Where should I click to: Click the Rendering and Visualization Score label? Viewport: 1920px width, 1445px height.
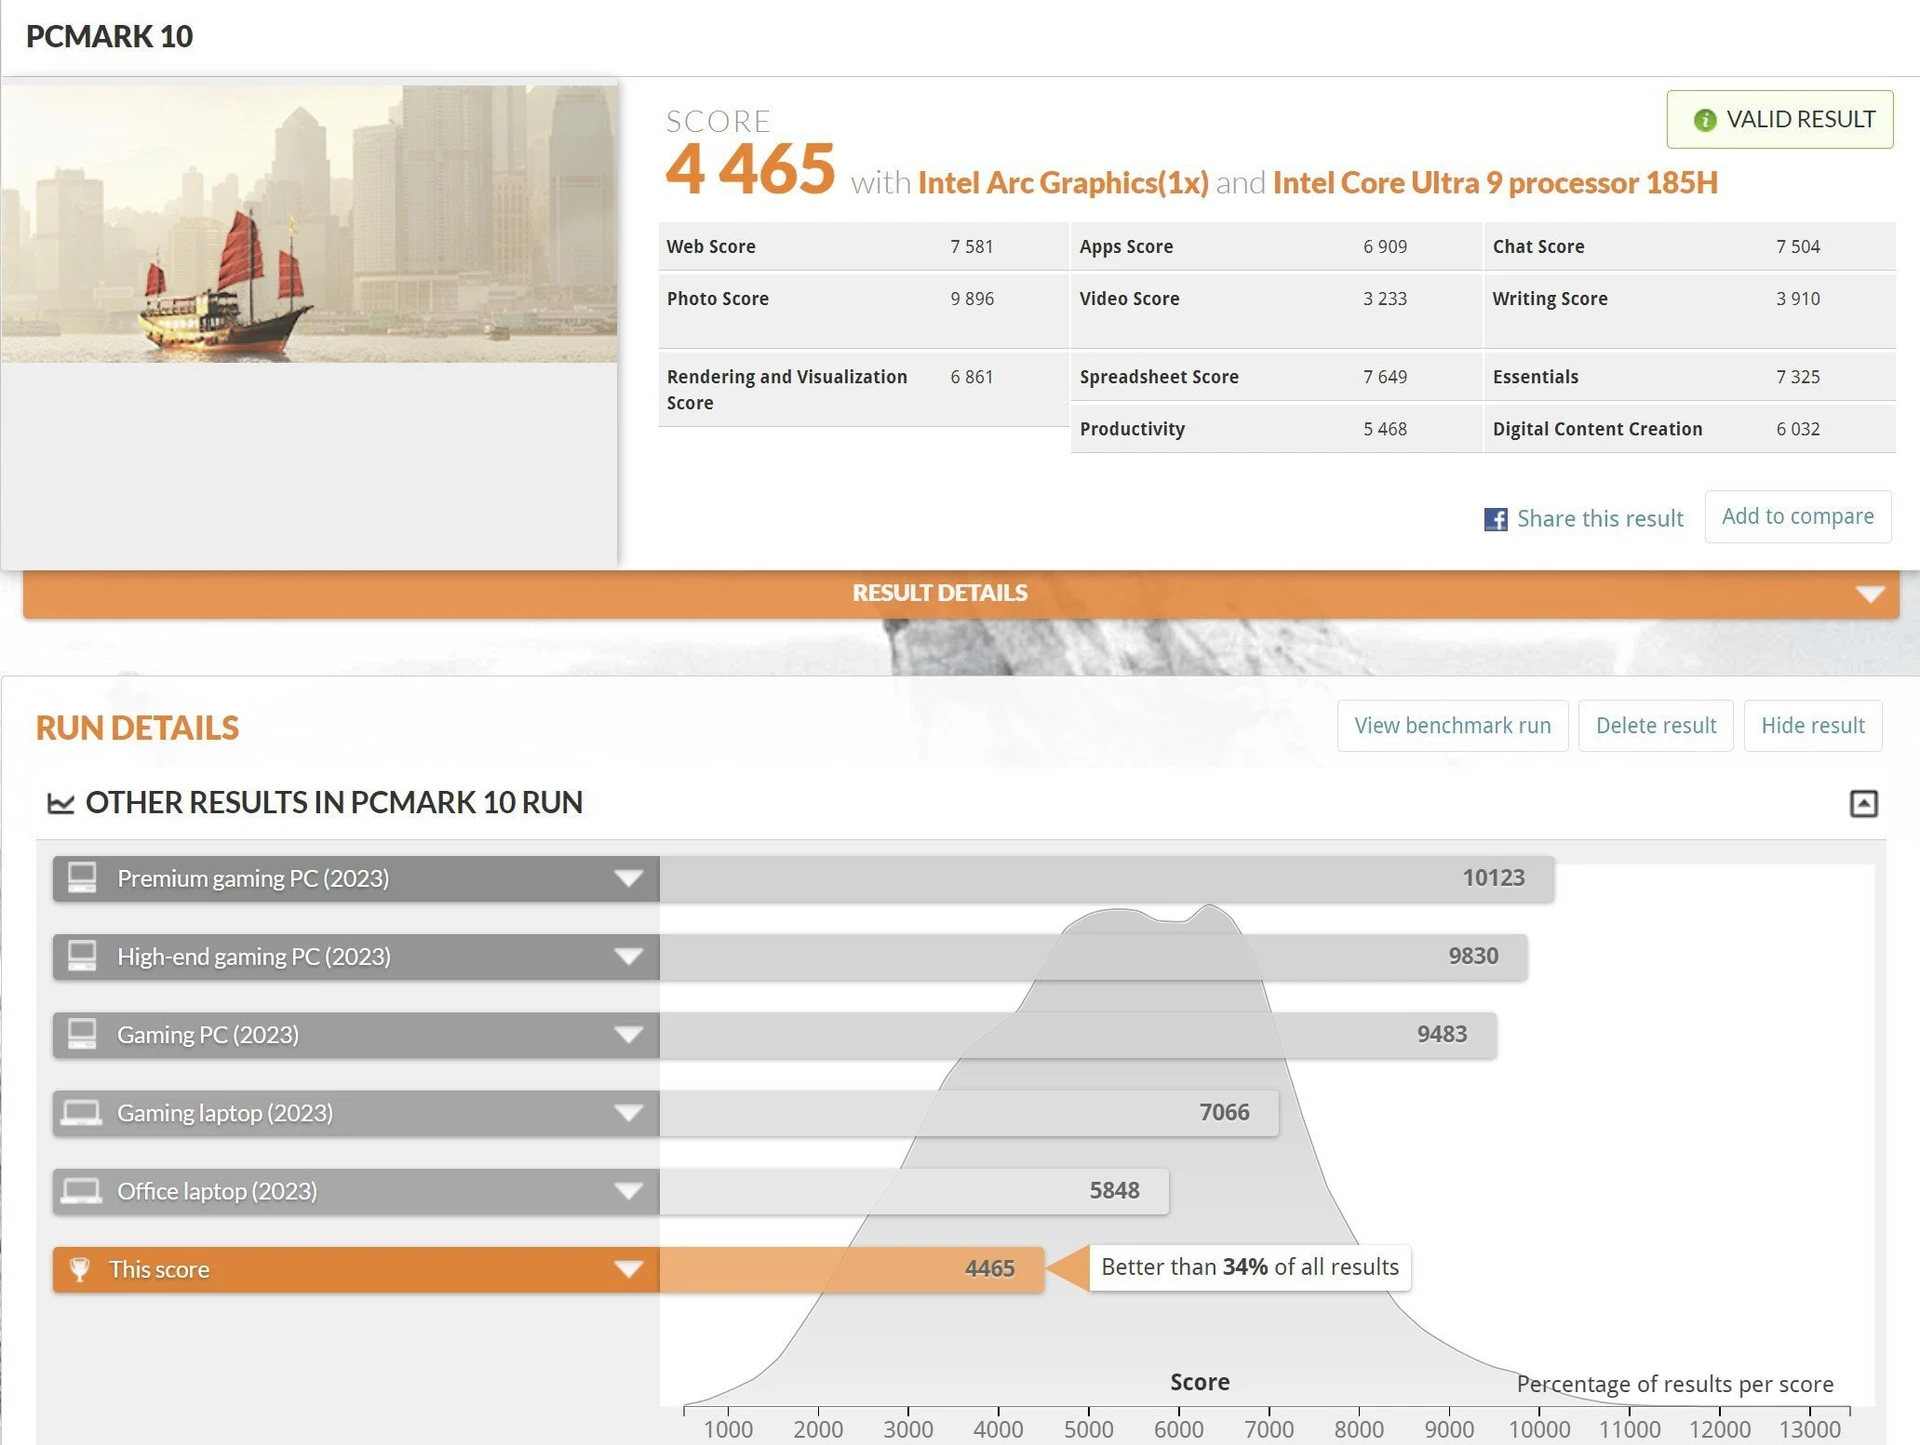[787, 390]
